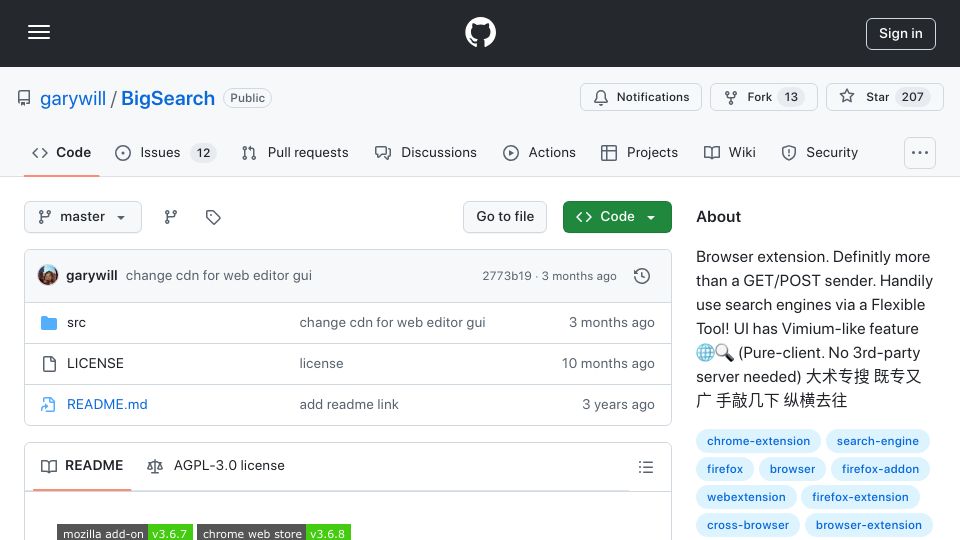The width and height of the screenshot is (960, 540).
Task: Select the AGPL-3.0 license tab
Action: (216, 466)
